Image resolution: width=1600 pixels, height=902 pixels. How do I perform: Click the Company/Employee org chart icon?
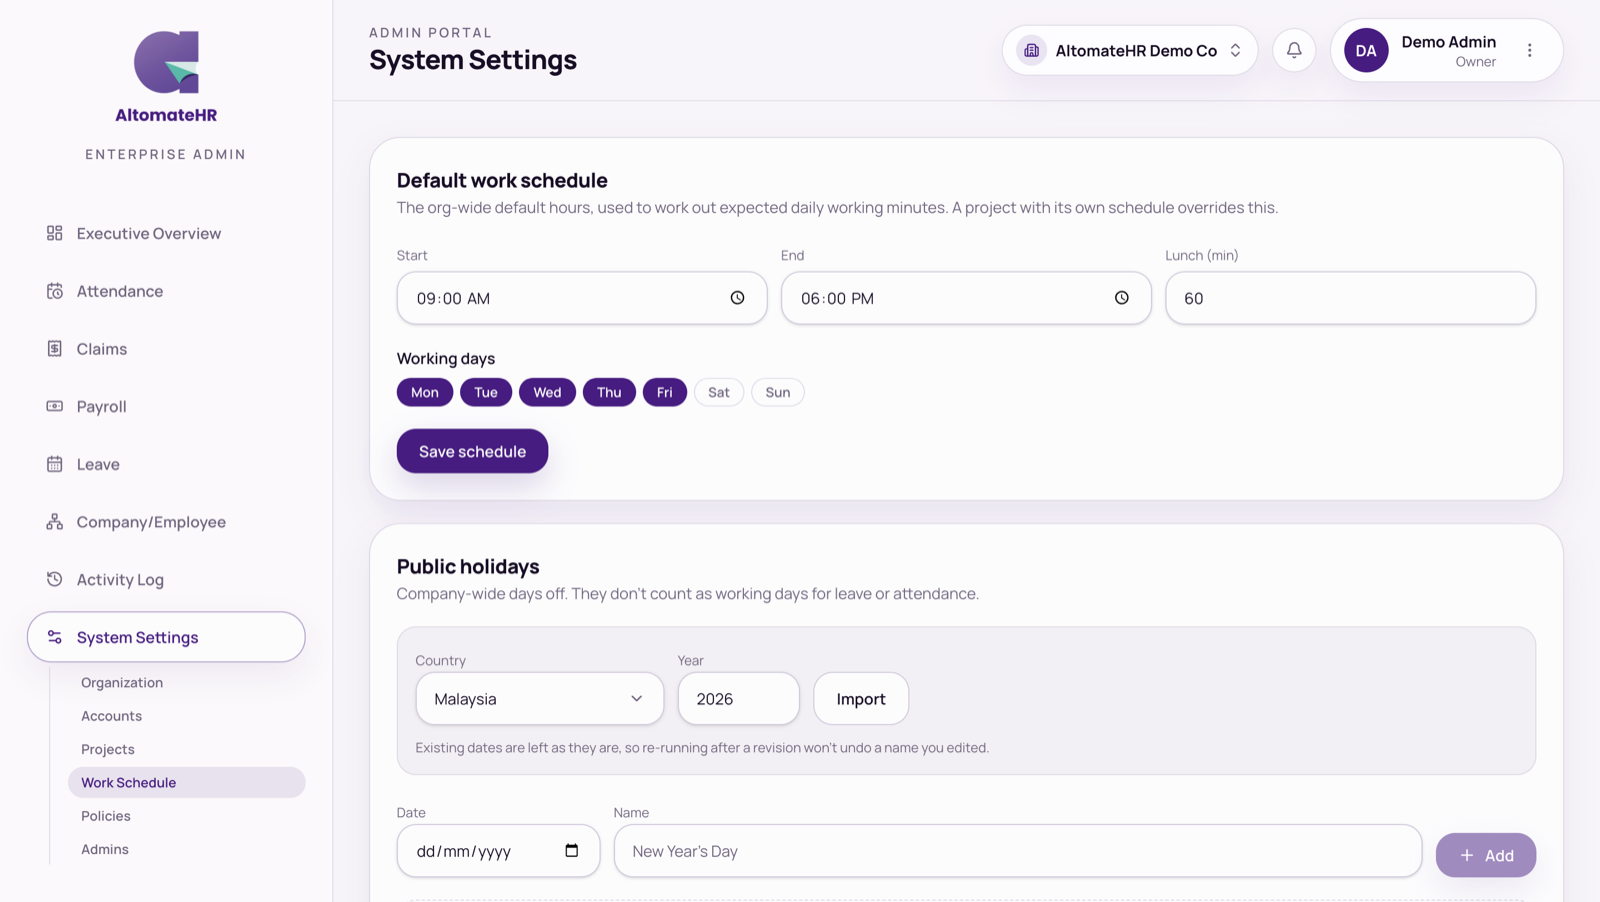tap(55, 522)
